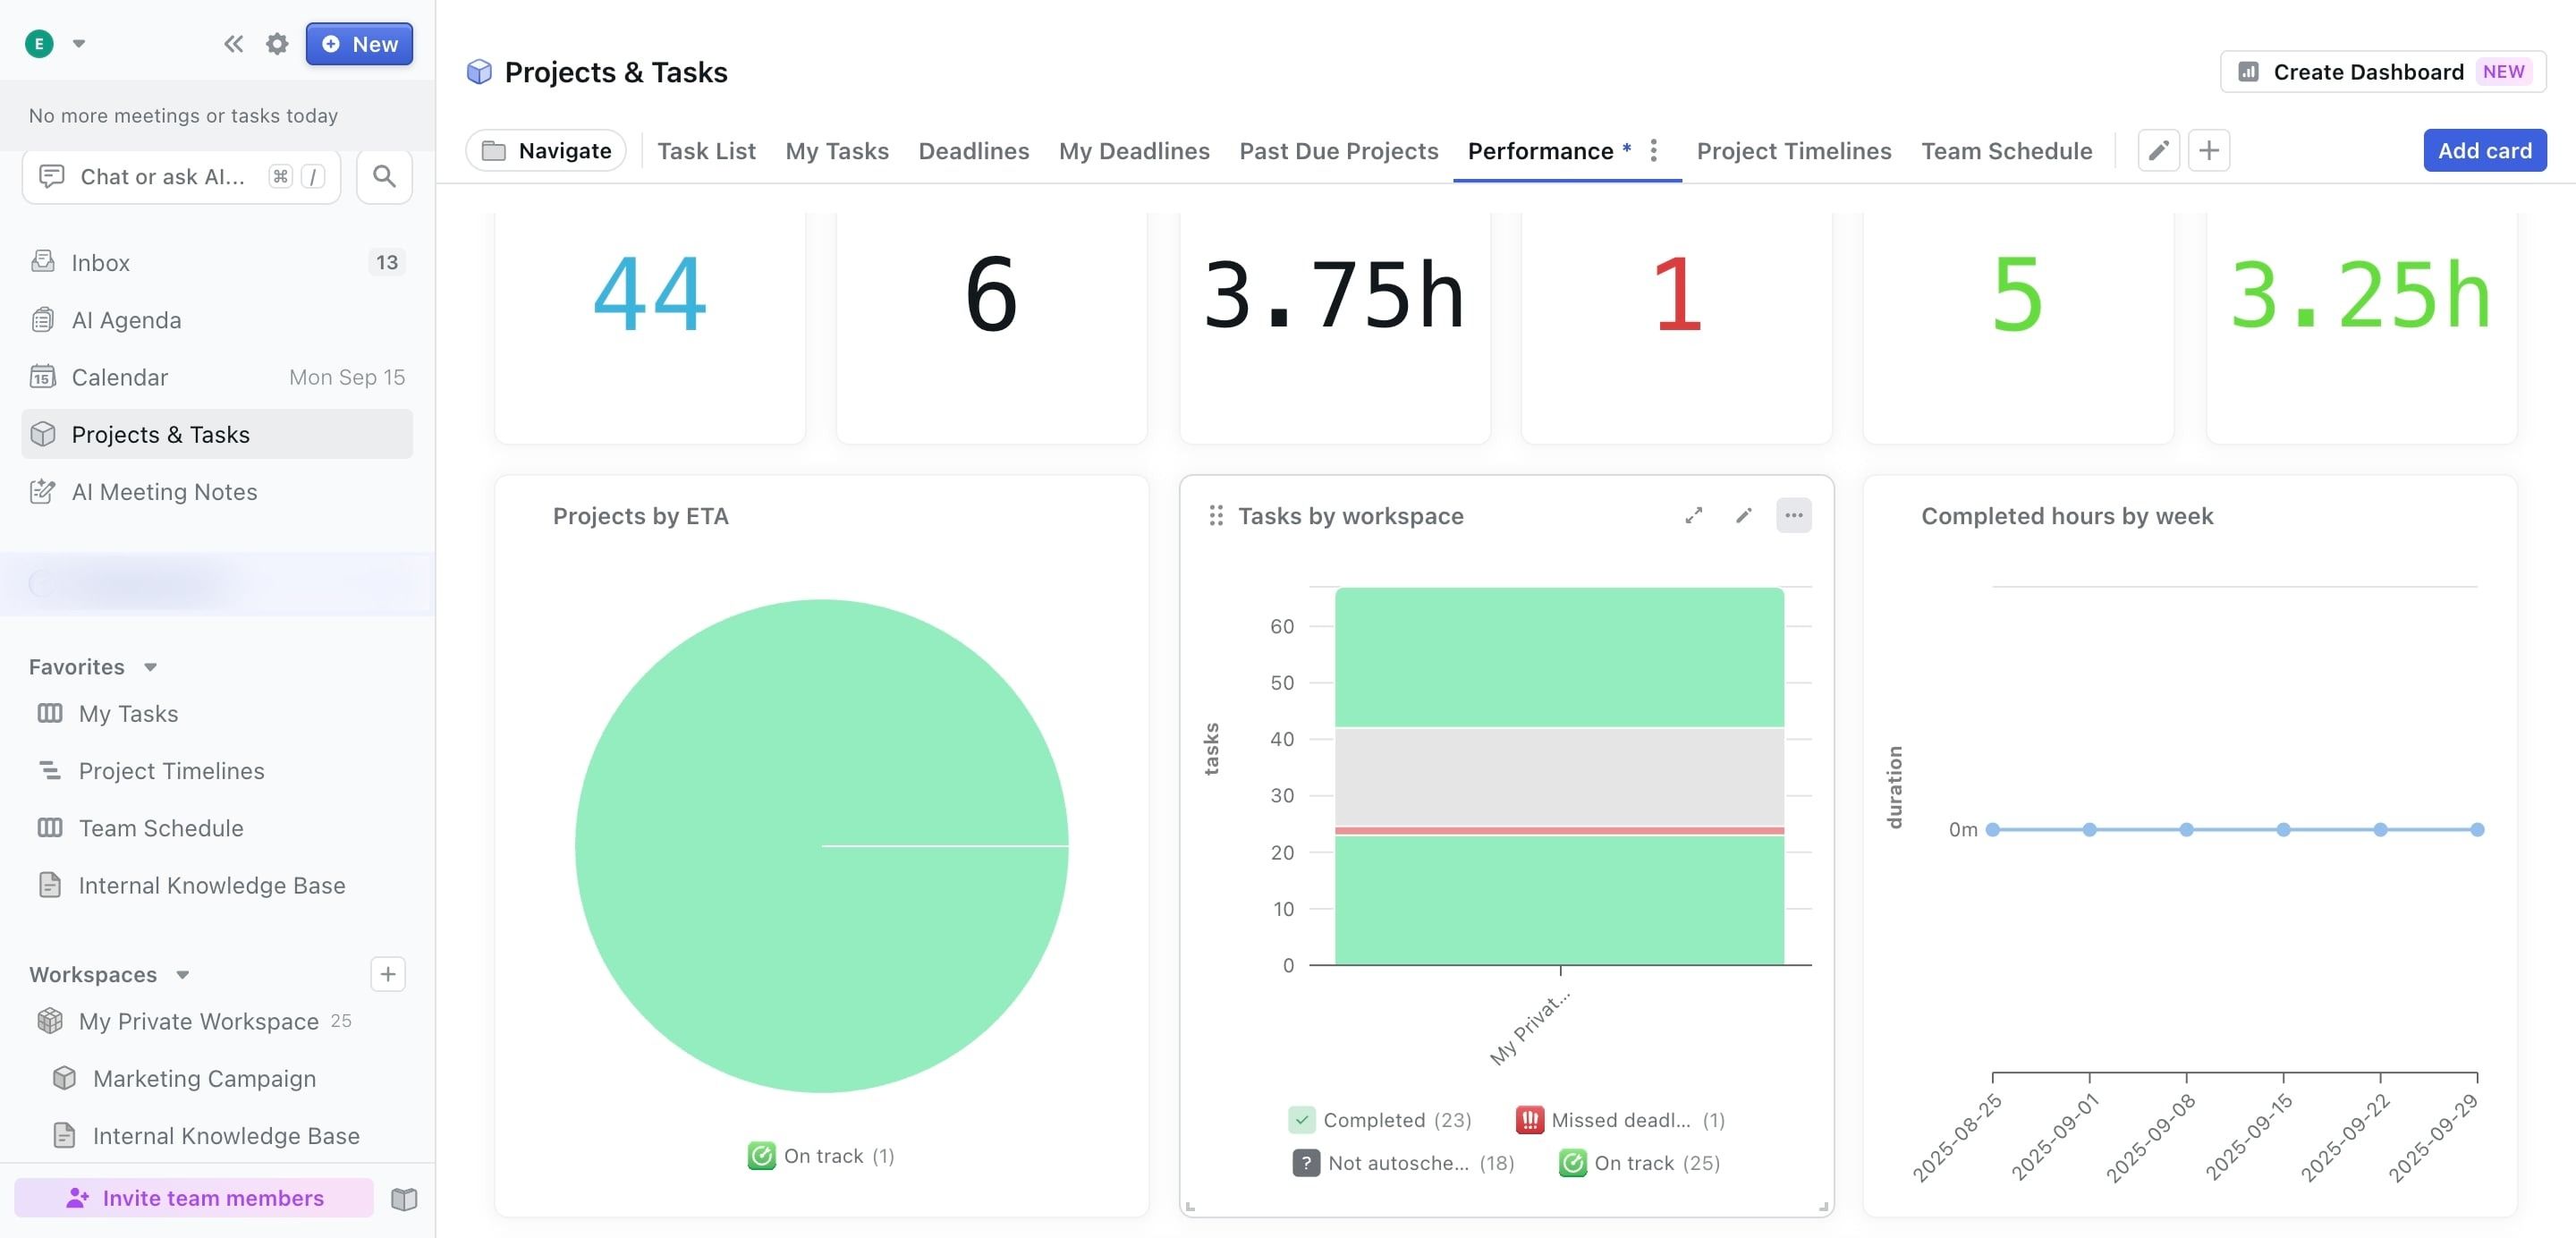
Task: Switch to the Deadlines tab
Action: [x=974, y=151]
